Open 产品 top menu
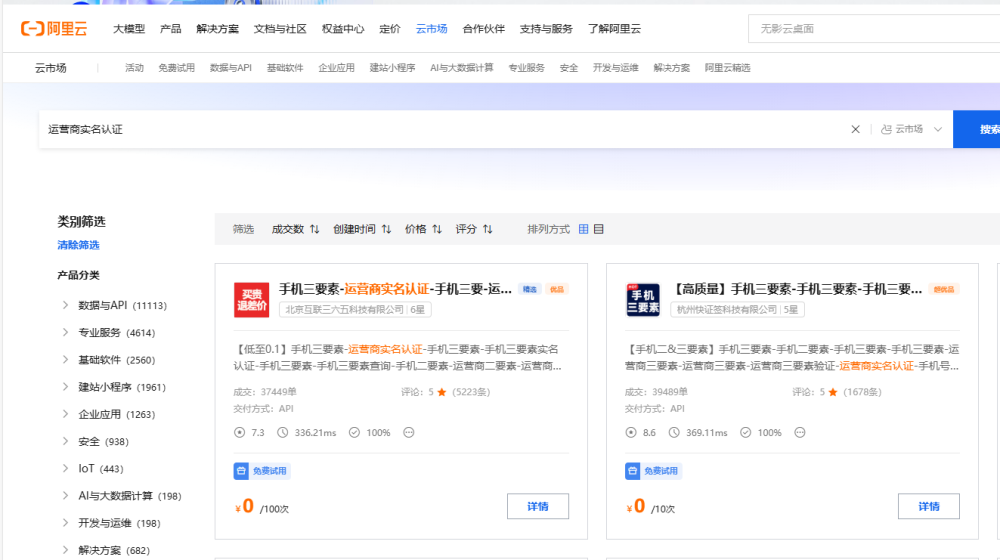Screen dimensions: 1000x560 (170, 29)
